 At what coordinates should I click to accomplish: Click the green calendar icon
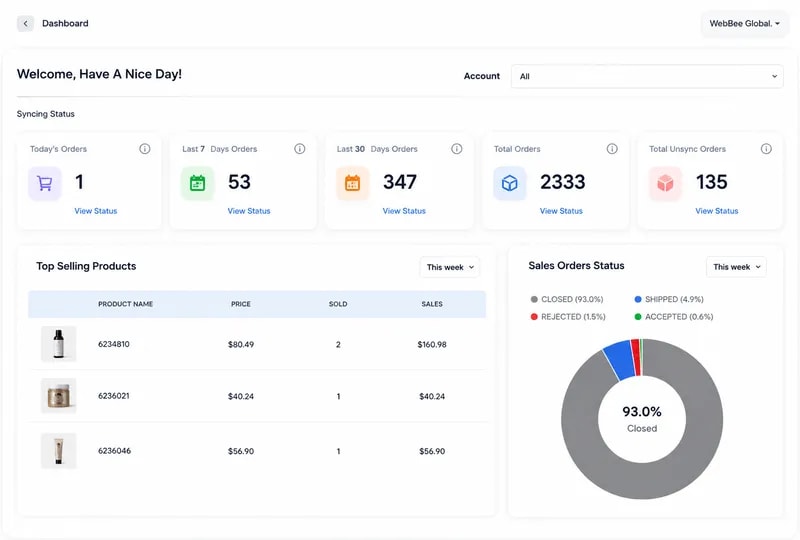pos(197,183)
